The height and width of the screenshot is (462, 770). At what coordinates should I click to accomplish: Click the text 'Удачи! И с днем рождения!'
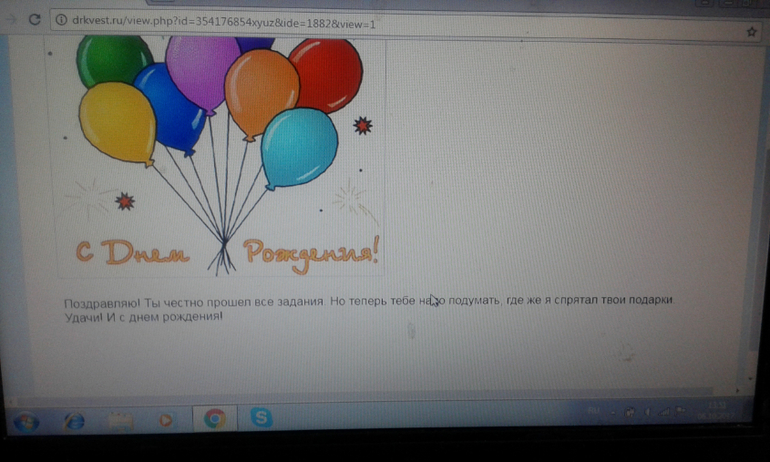pyautogui.click(x=143, y=316)
